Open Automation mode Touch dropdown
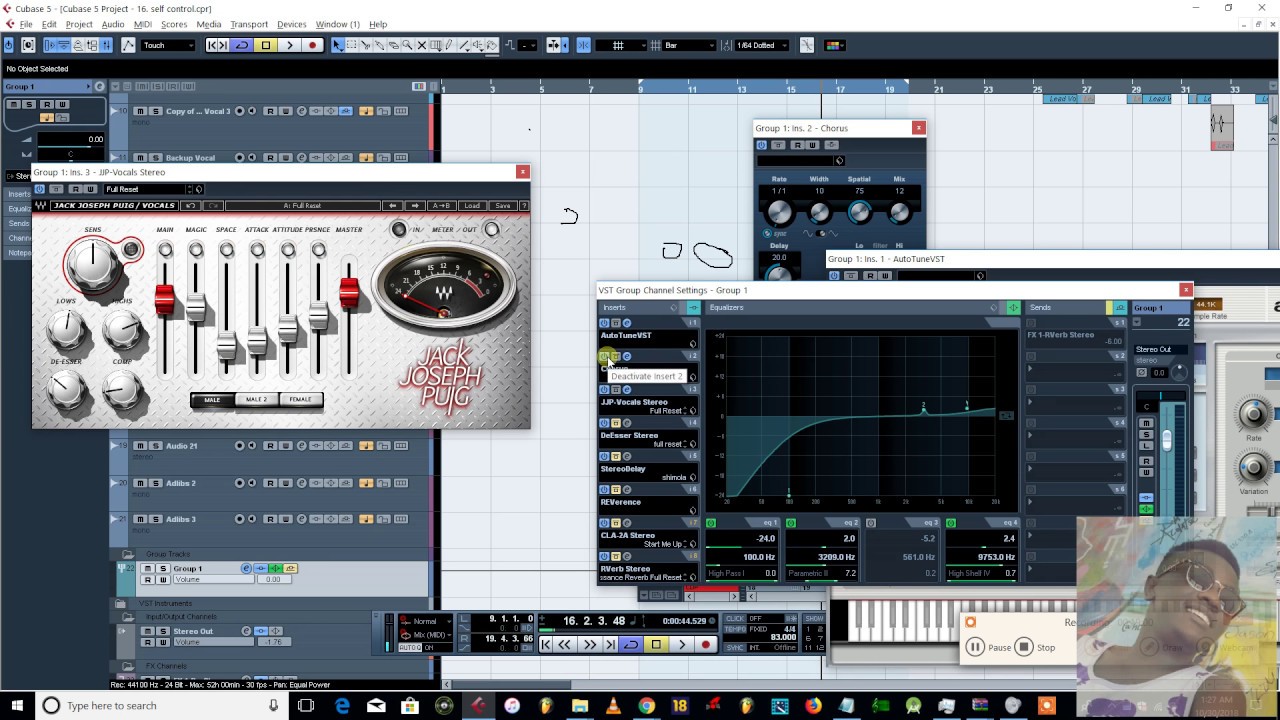 pos(168,45)
